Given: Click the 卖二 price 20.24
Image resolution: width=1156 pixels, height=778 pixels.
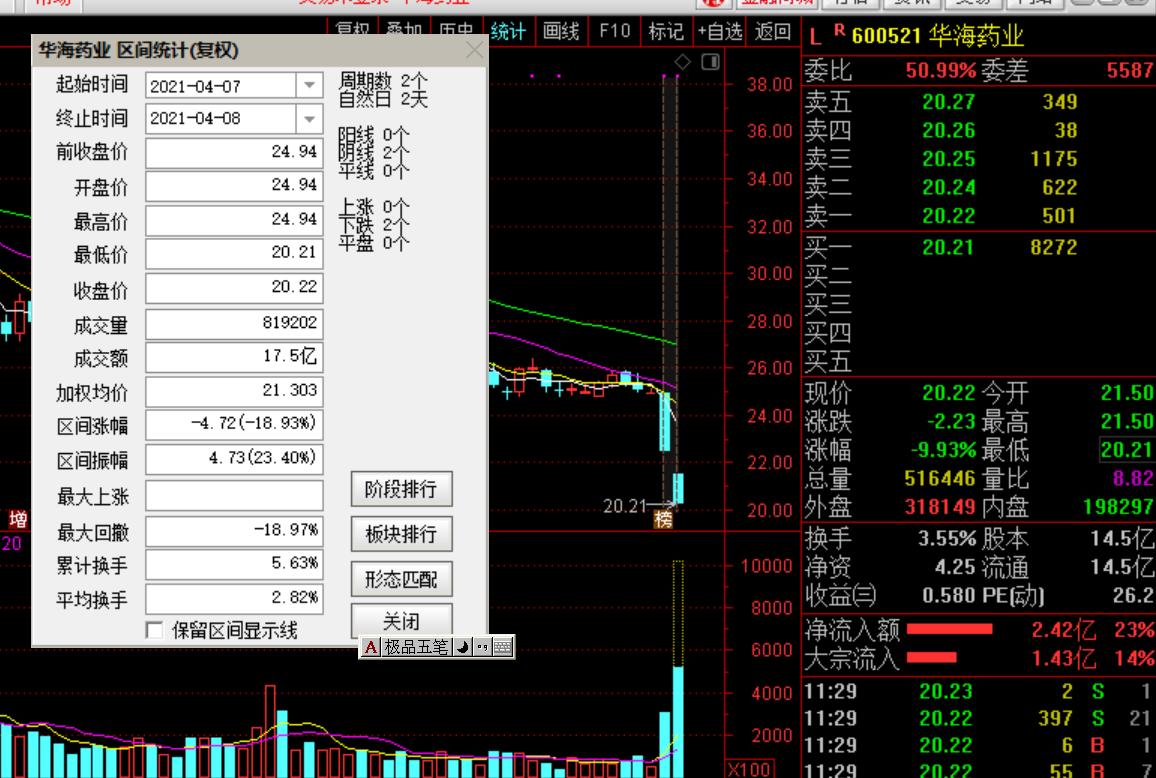Looking at the screenshot, I should (948, 188).
